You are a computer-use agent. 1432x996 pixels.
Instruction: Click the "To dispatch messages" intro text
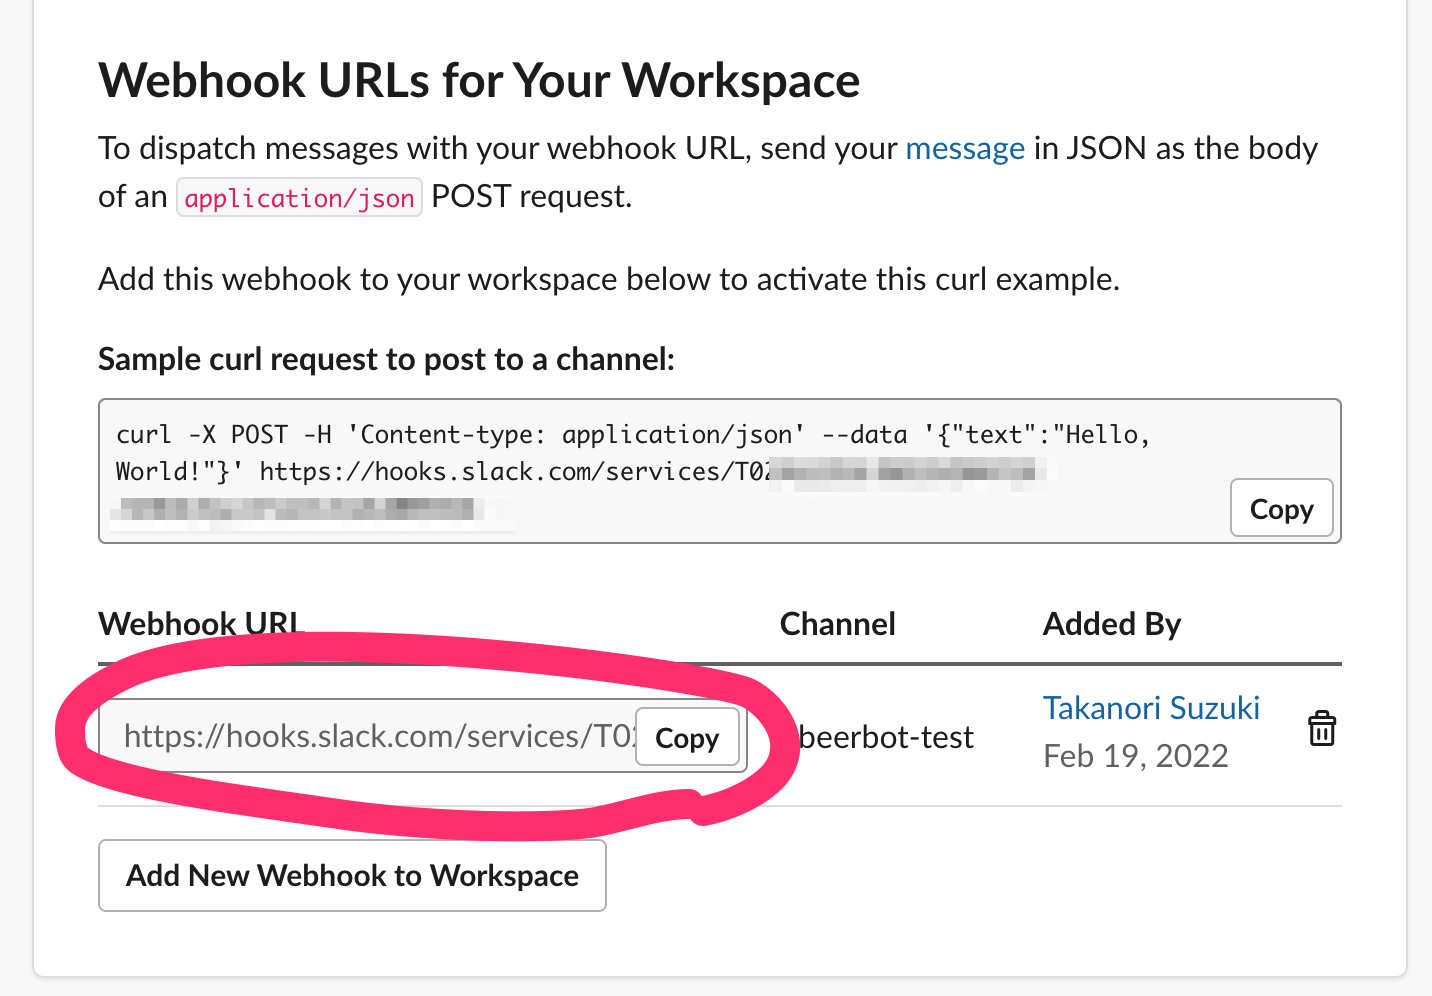(x=500, y=148)
